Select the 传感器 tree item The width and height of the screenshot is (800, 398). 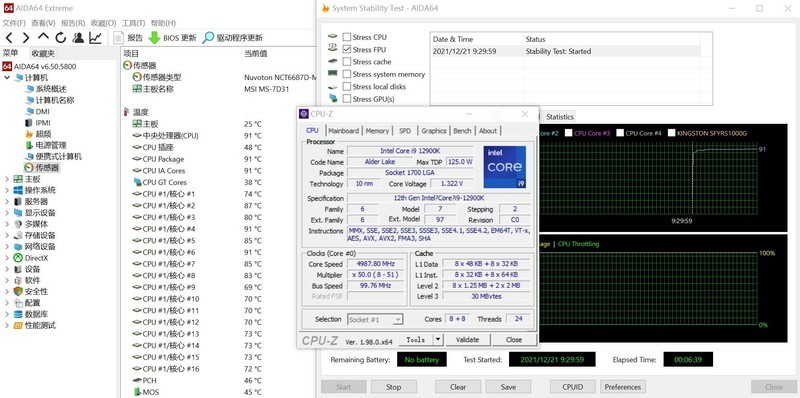pos(47,168)
